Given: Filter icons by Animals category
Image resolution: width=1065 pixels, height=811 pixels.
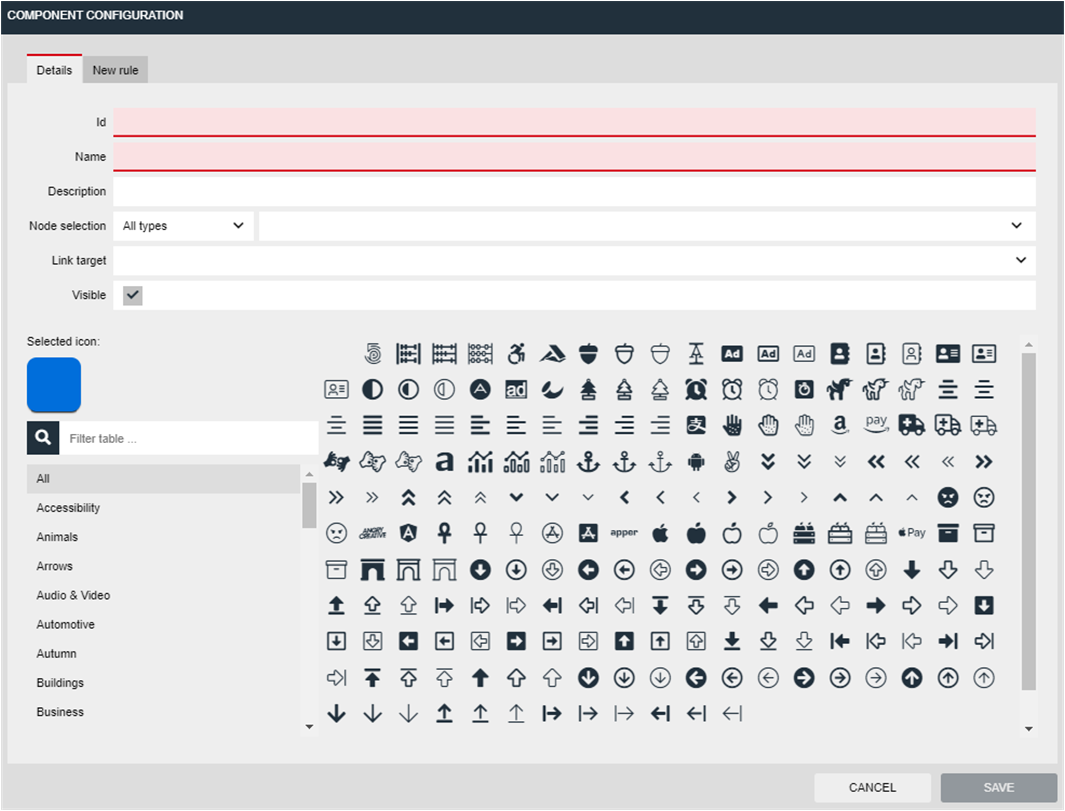Looking at the screenshot, I should [163, 537].
